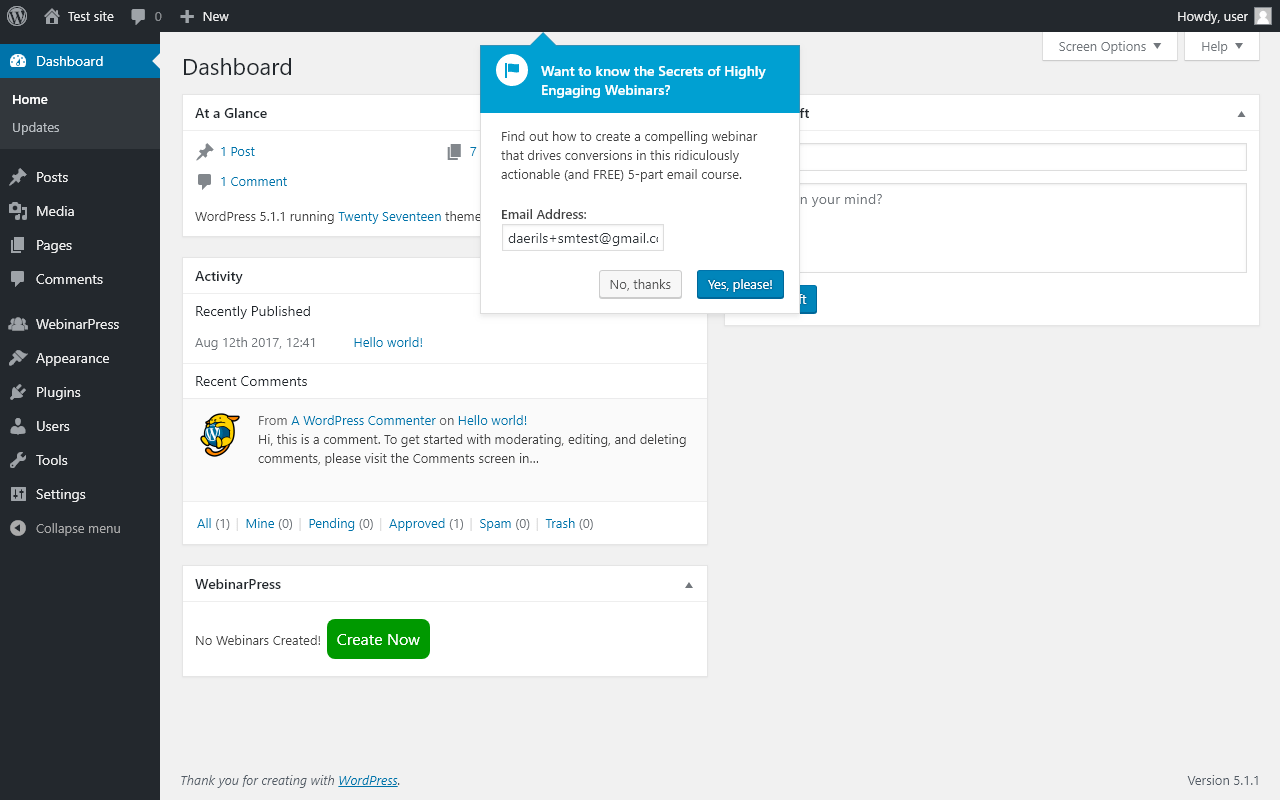Filter comments by Spam
This screenshot has width=1280, height=800.
495,523
